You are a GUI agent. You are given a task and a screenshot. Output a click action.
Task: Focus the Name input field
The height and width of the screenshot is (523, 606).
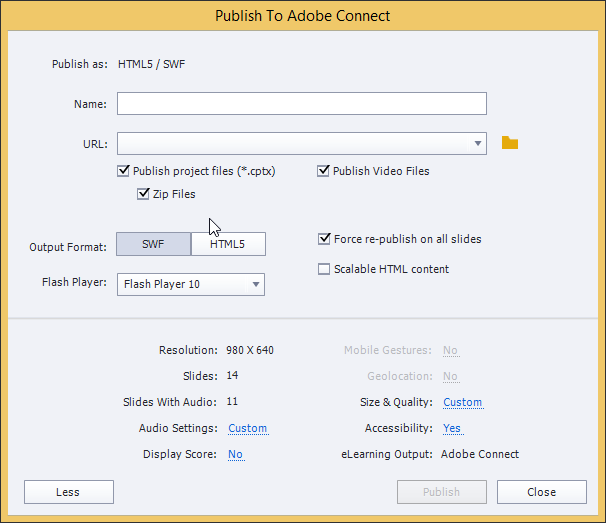coord(302,104)
